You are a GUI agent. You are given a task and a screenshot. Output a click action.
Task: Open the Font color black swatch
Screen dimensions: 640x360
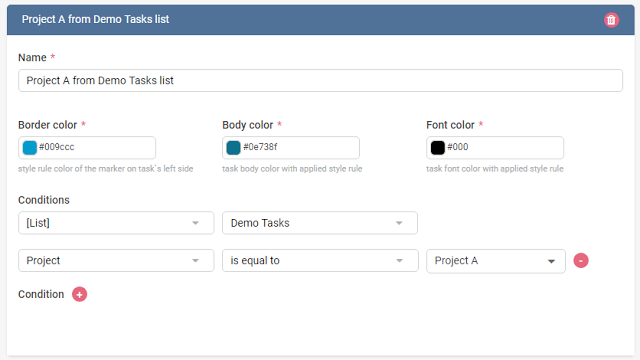click(438, 147)
